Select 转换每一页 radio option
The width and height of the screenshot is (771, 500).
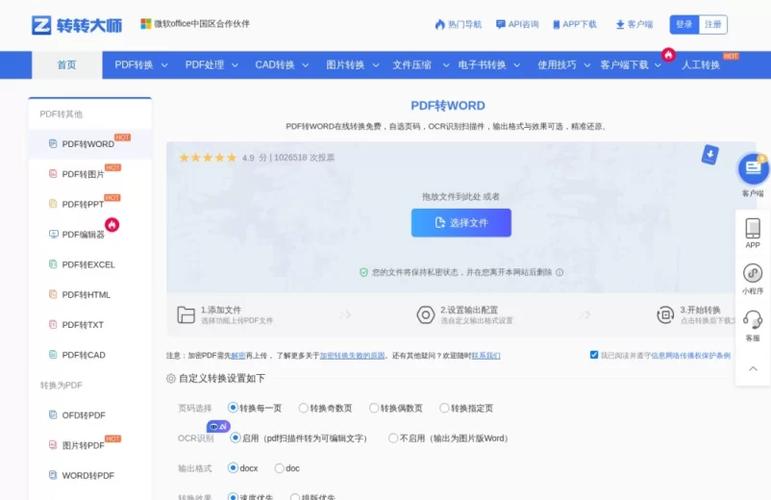tap(233, 408)
